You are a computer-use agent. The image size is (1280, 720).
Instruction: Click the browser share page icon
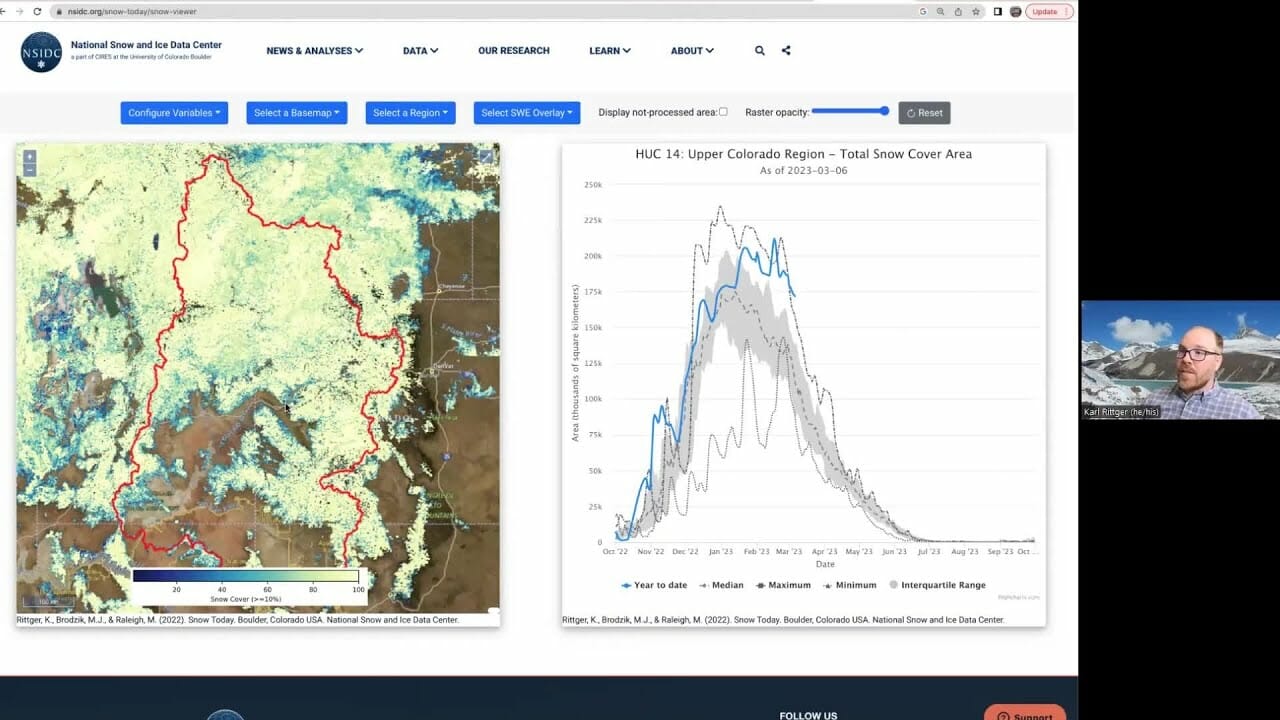pyautogui.click(x=958, y=11)
